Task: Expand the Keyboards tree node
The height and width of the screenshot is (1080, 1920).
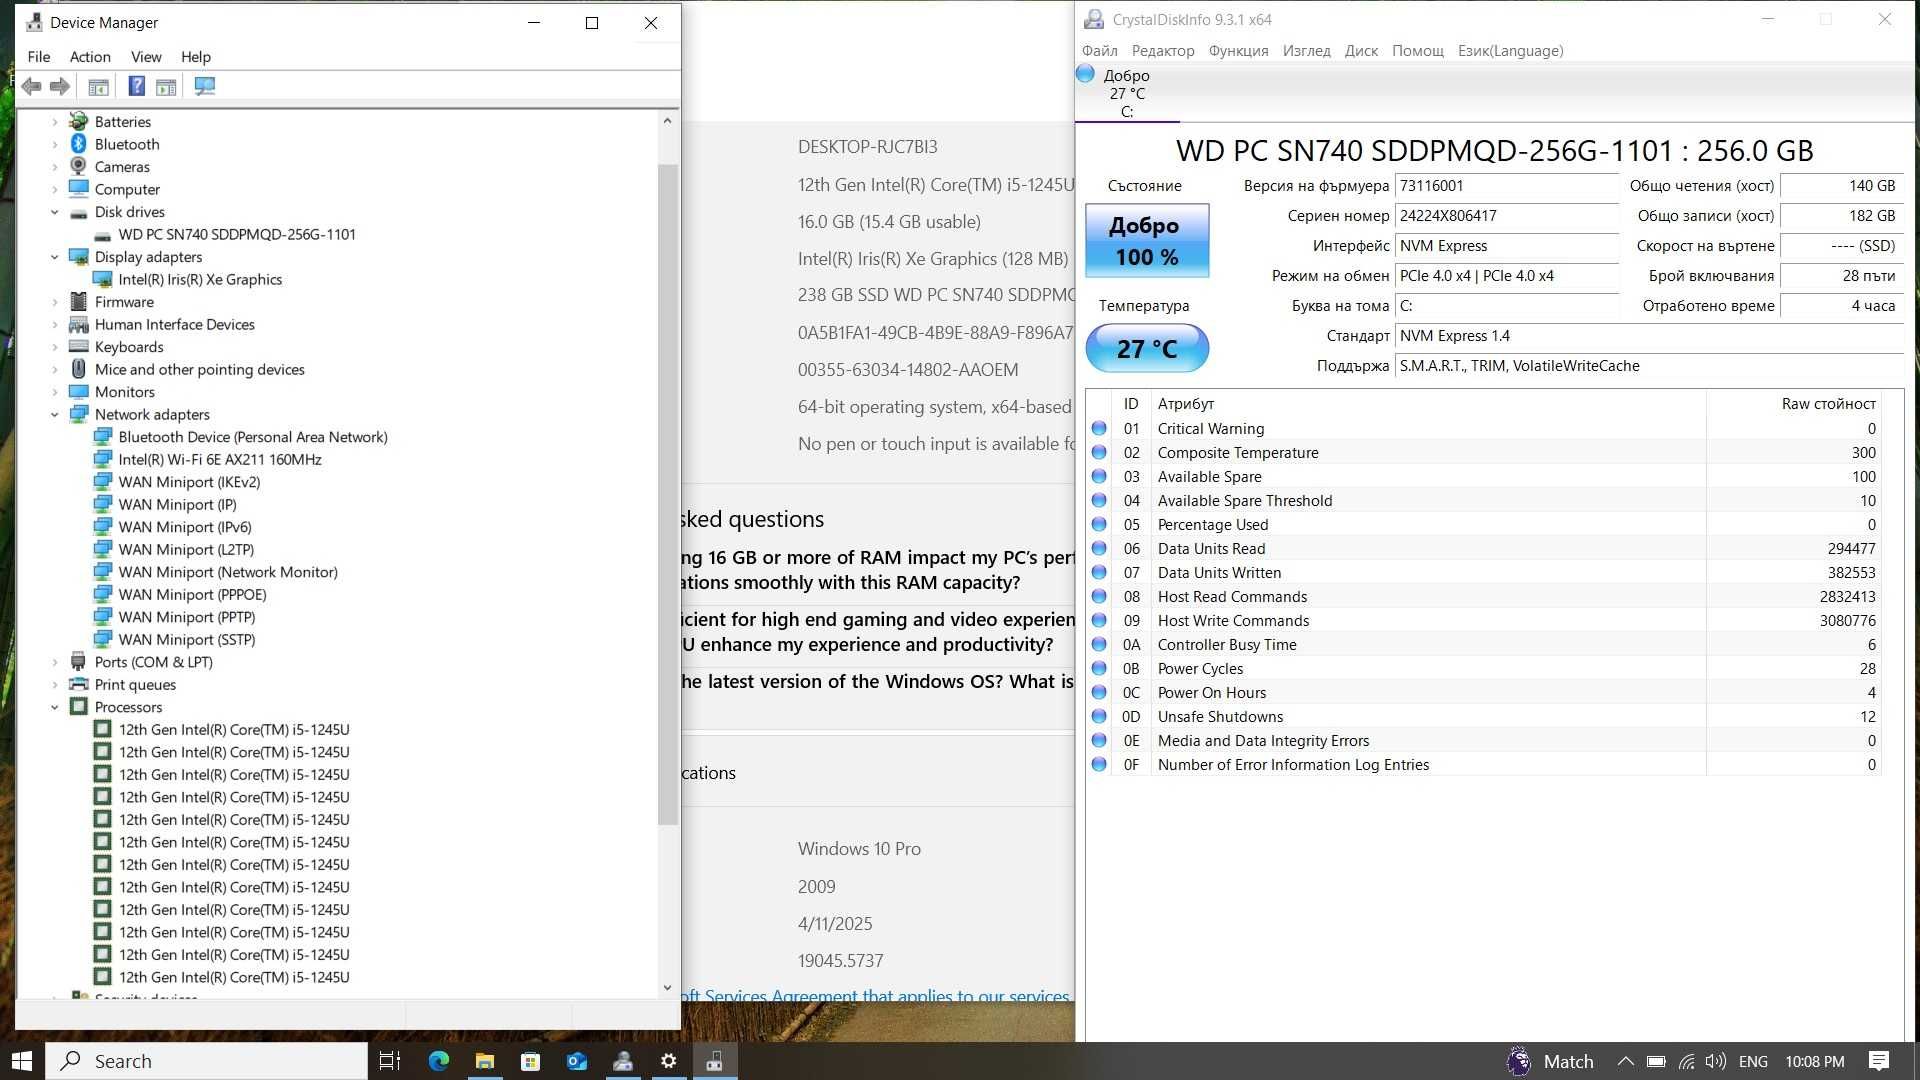Action: (x=55, y=347)
